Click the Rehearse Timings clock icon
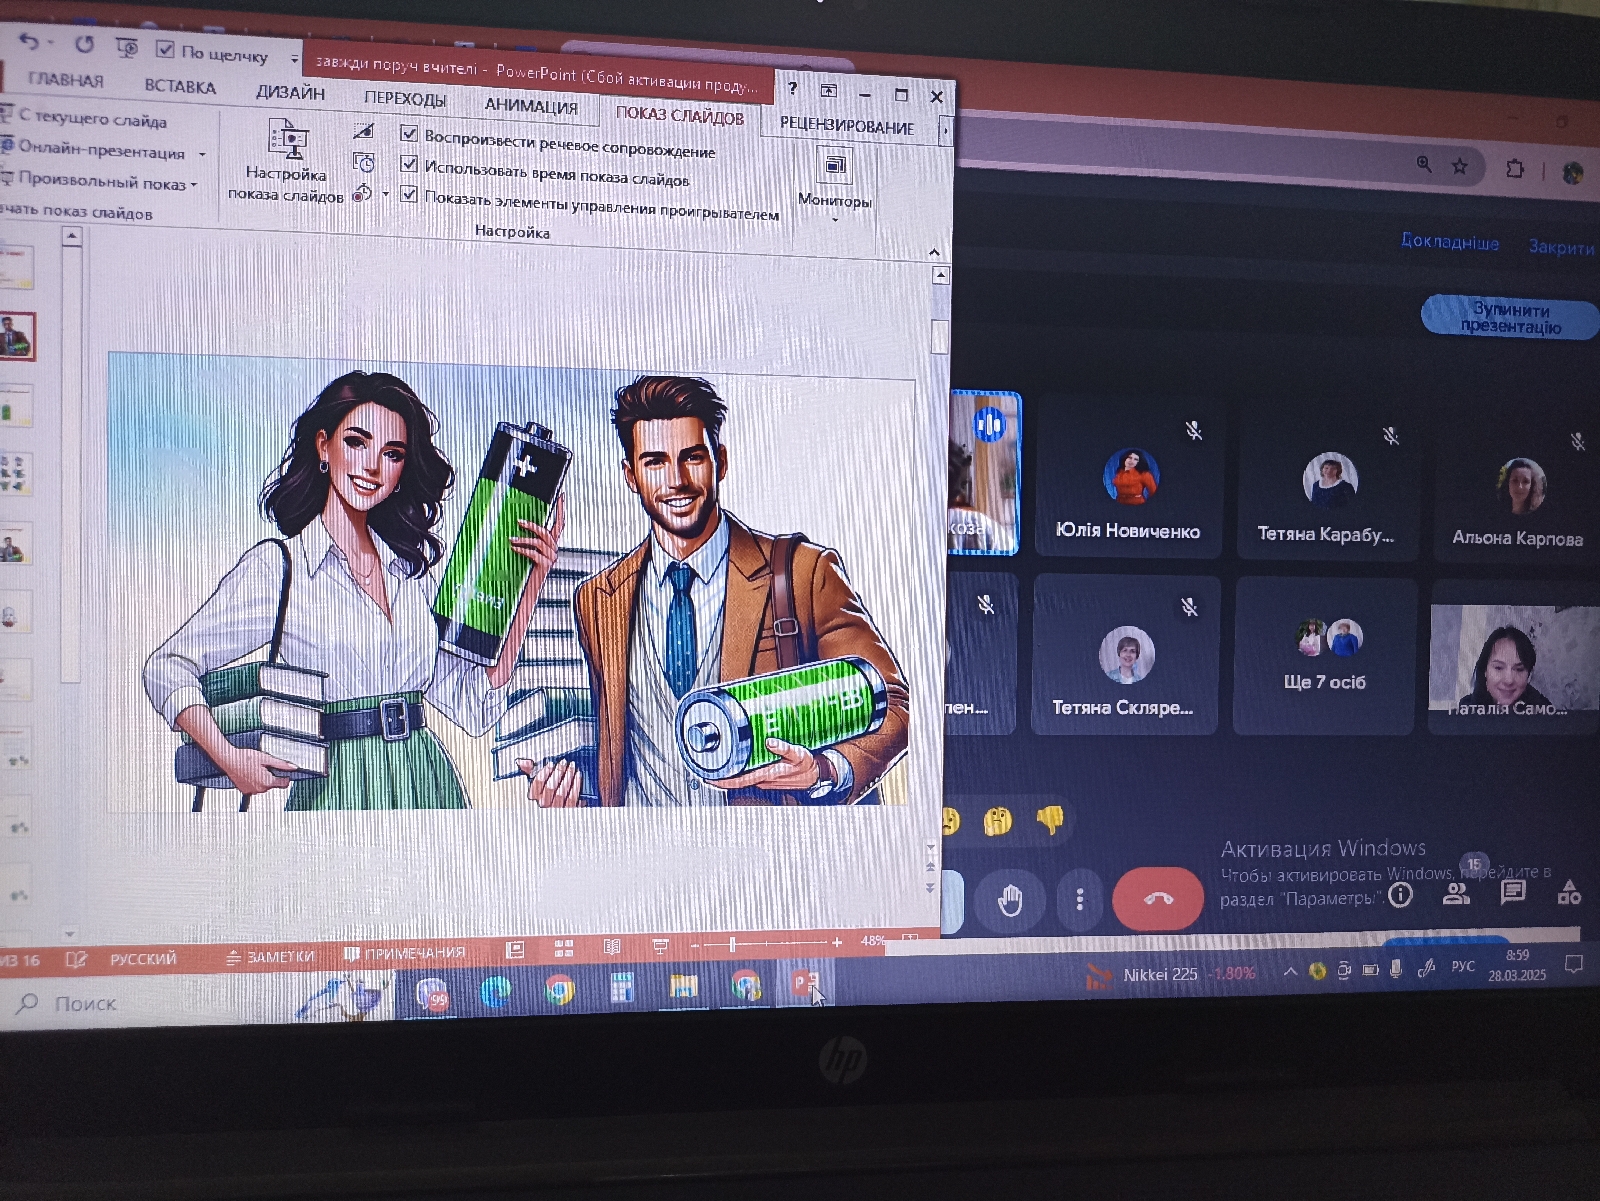 click(364, 162)
